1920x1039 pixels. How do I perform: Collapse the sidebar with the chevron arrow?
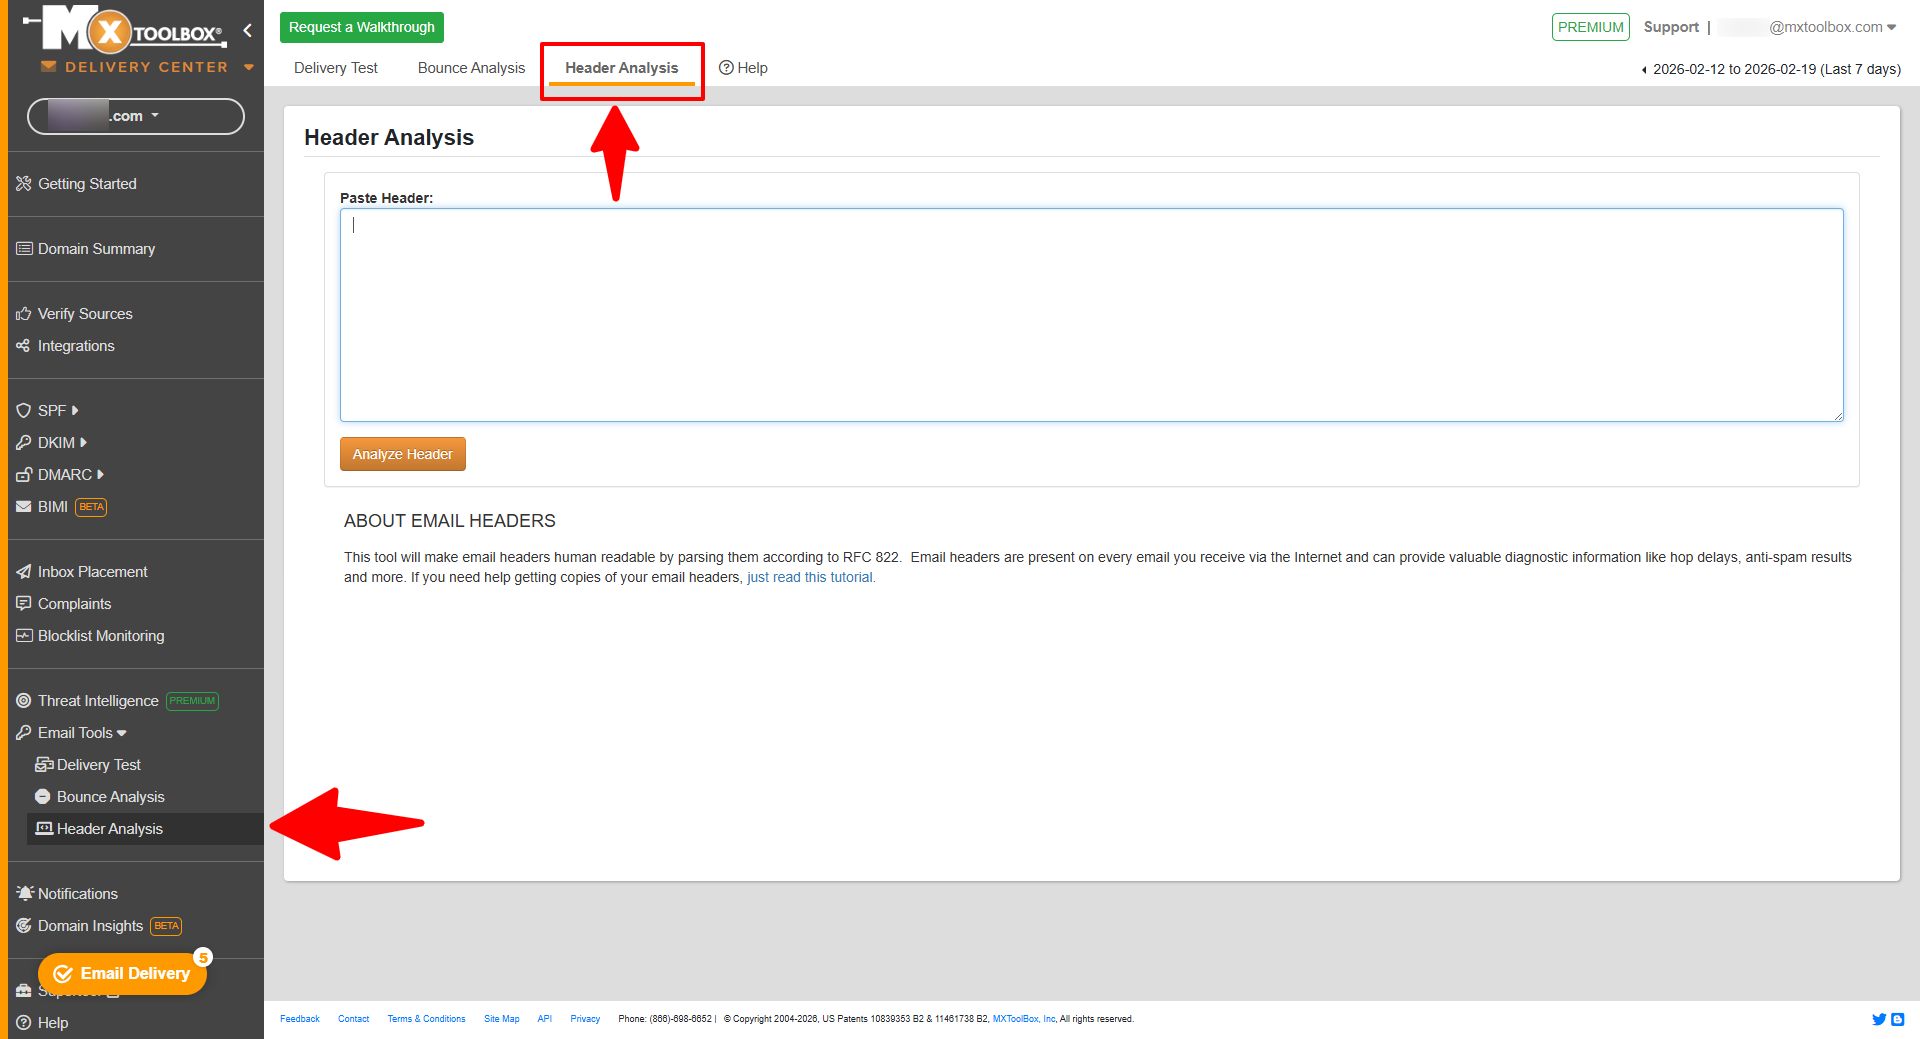[x=247, y=30]
